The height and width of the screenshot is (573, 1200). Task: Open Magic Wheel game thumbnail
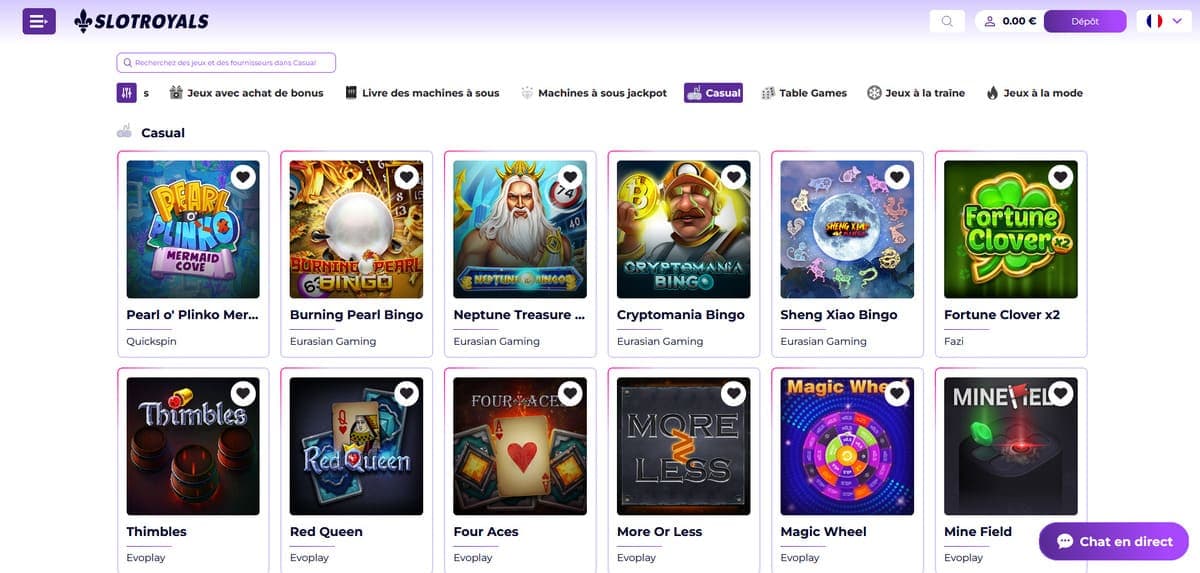(x=847, y=446)
